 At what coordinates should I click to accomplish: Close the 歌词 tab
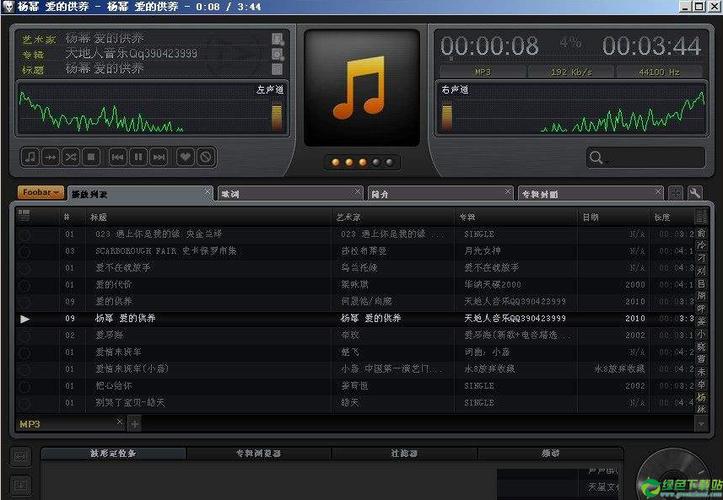point(358,191)
